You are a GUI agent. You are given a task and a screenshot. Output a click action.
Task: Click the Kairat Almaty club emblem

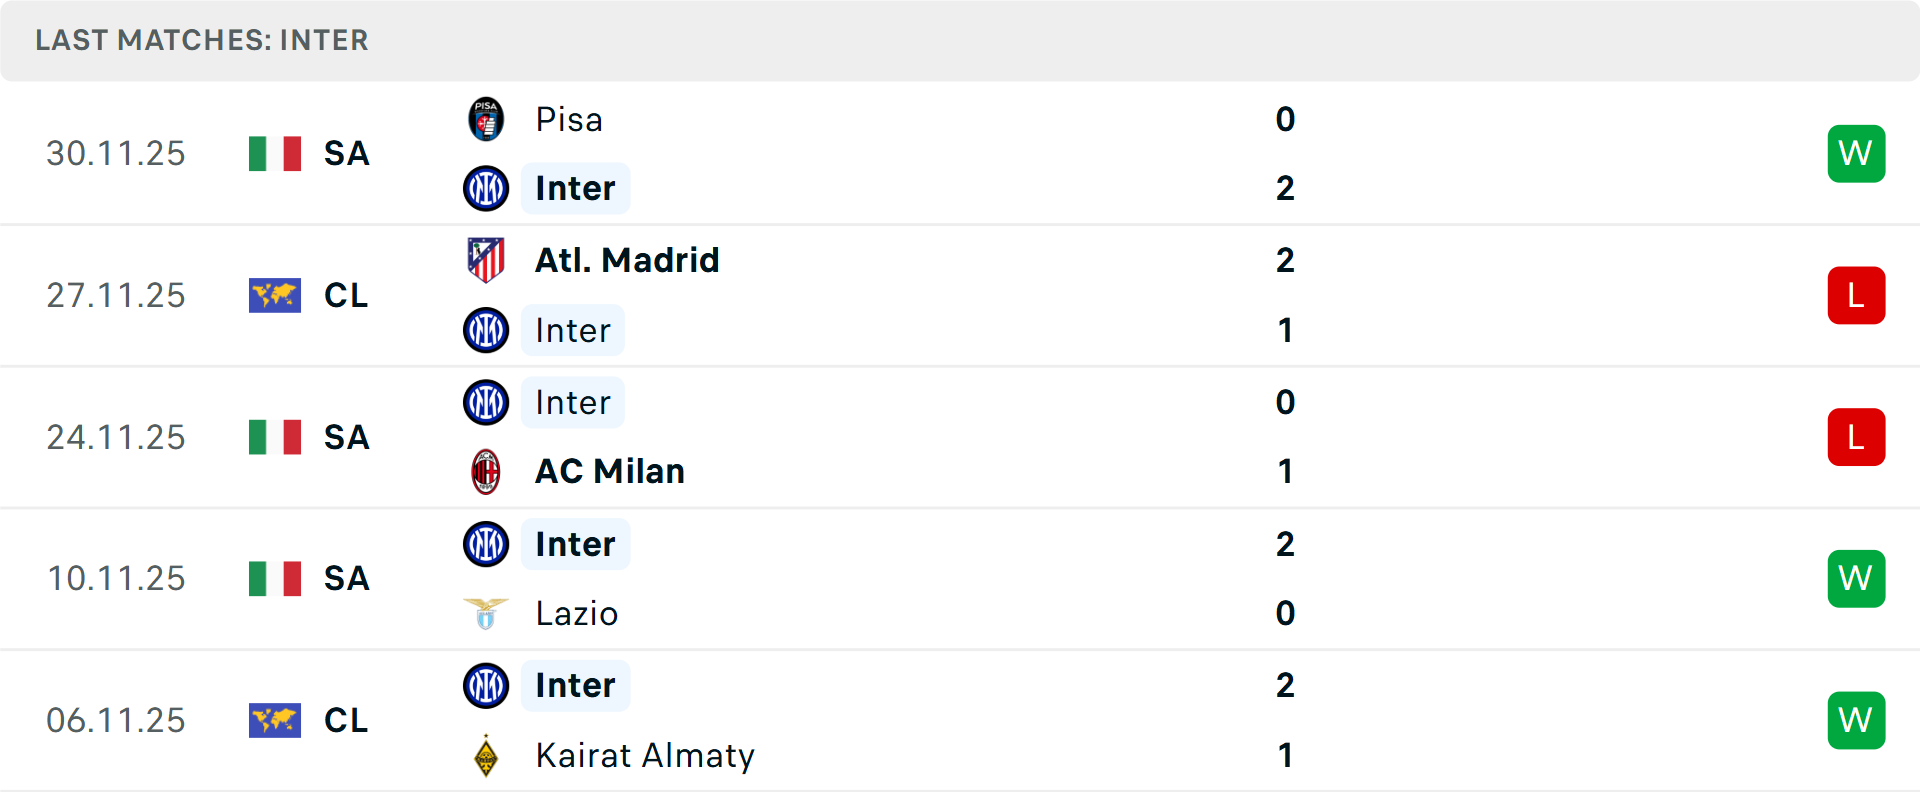coord(486,755)
